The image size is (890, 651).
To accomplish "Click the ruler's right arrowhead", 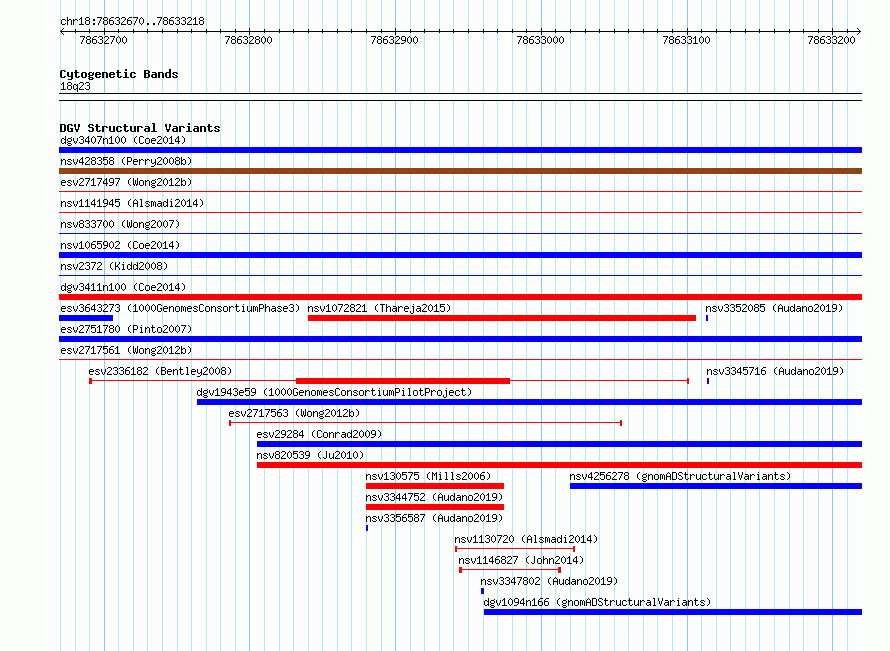I will pos(859,32).
